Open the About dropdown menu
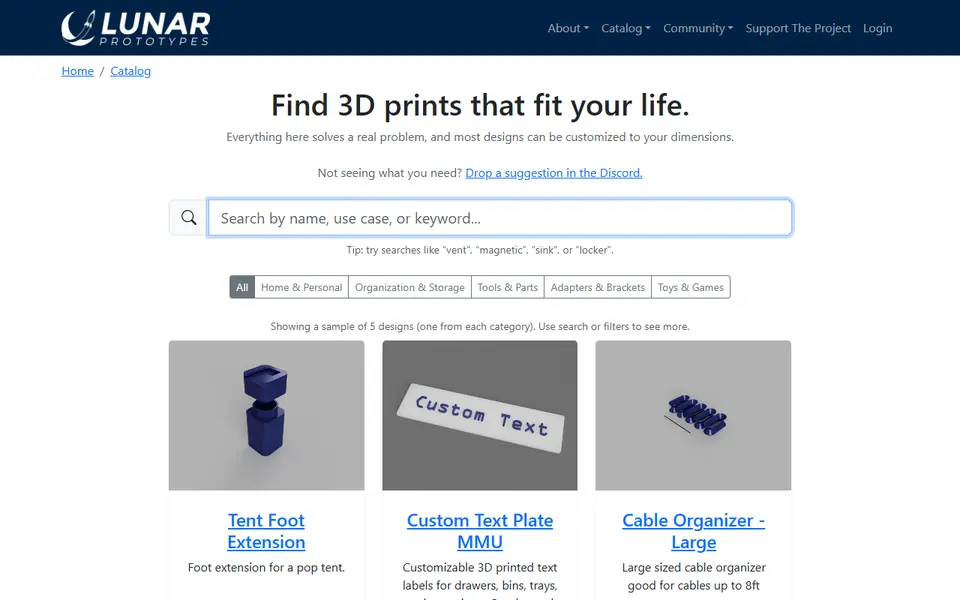Screen dimensions: 960x600 pos(568,28)
